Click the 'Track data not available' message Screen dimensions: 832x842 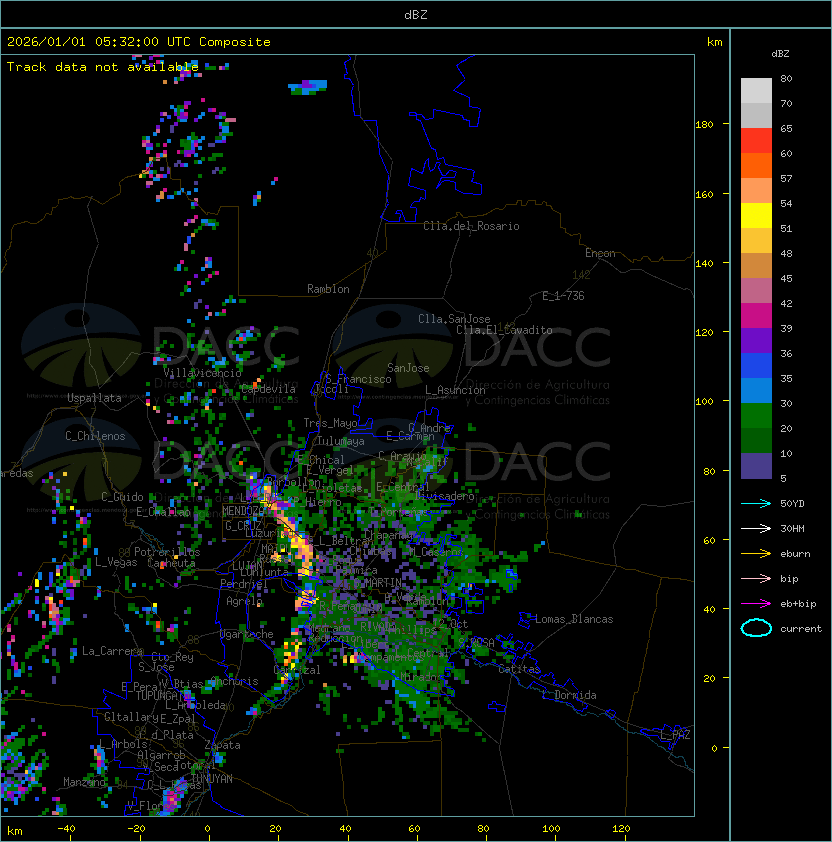pos(103,67)
